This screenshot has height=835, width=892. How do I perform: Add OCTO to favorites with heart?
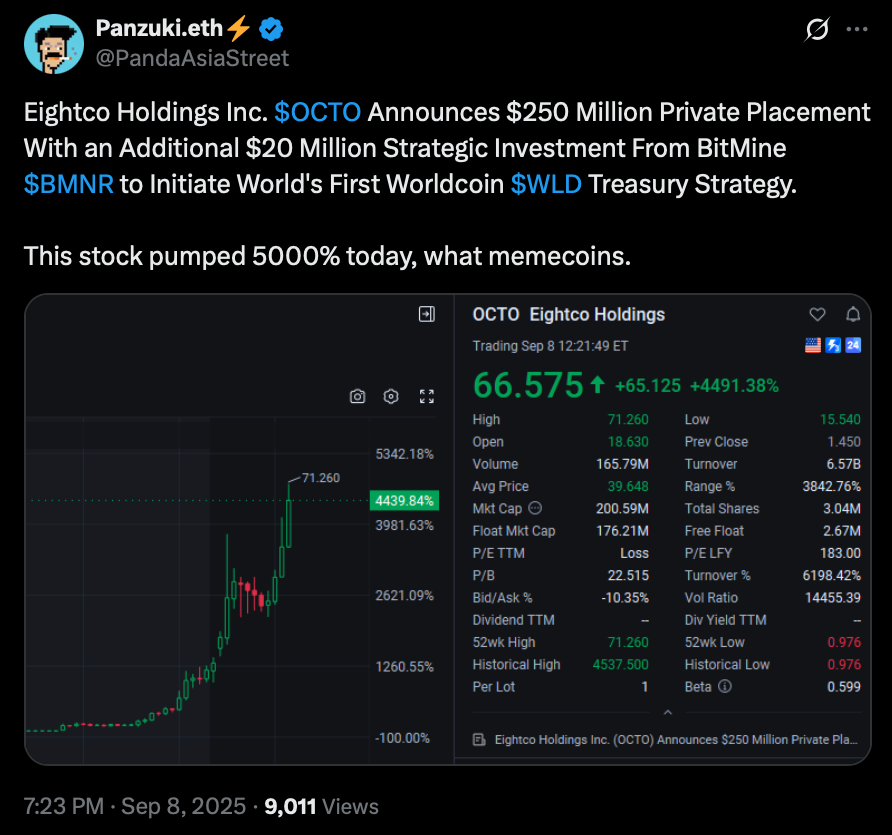(x=817, y=314)
